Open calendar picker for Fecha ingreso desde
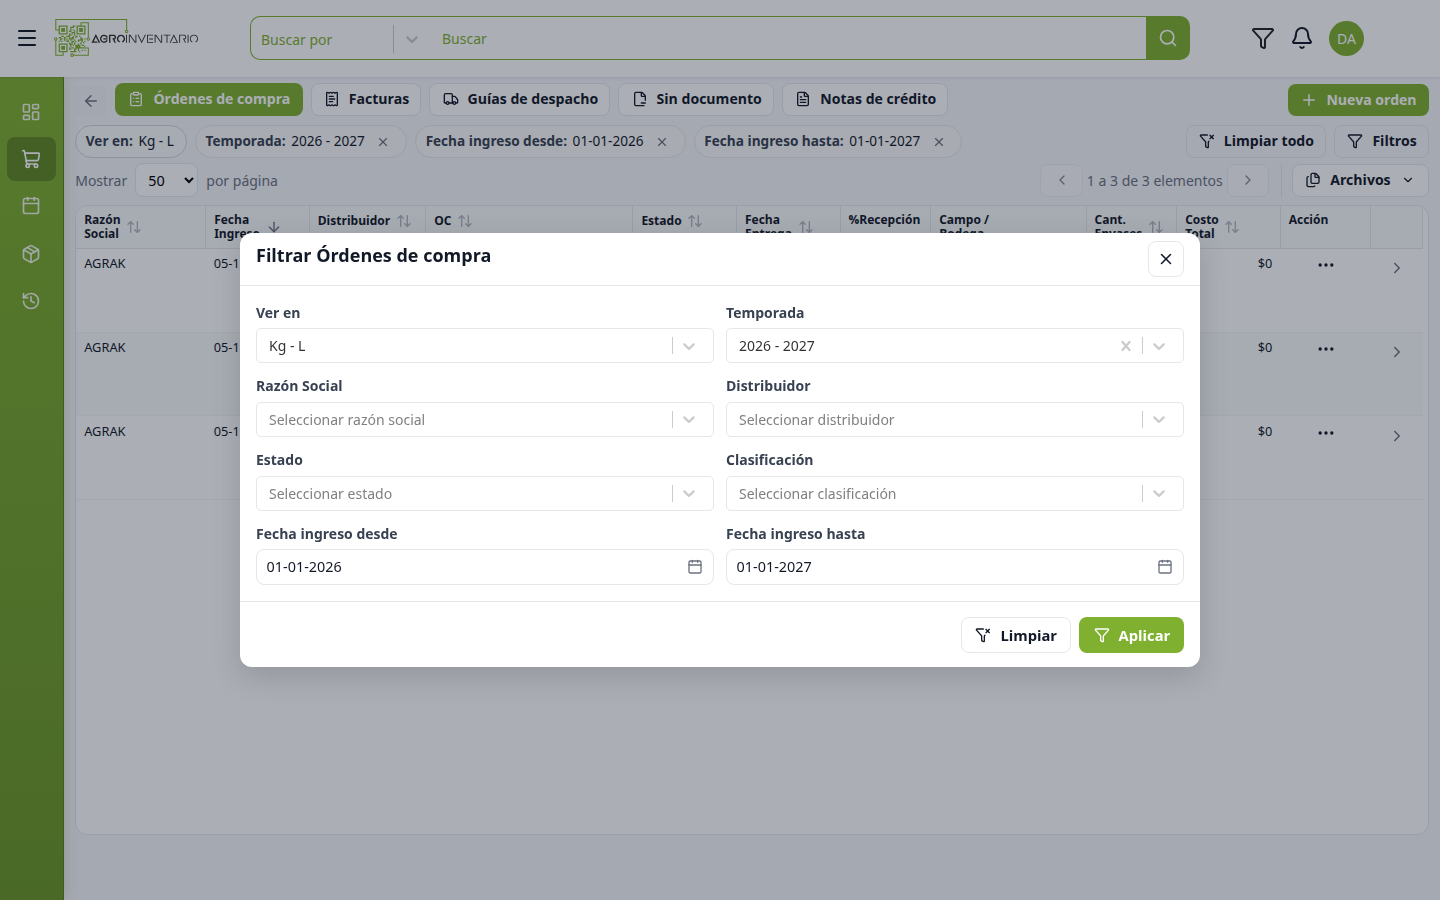 695,567
